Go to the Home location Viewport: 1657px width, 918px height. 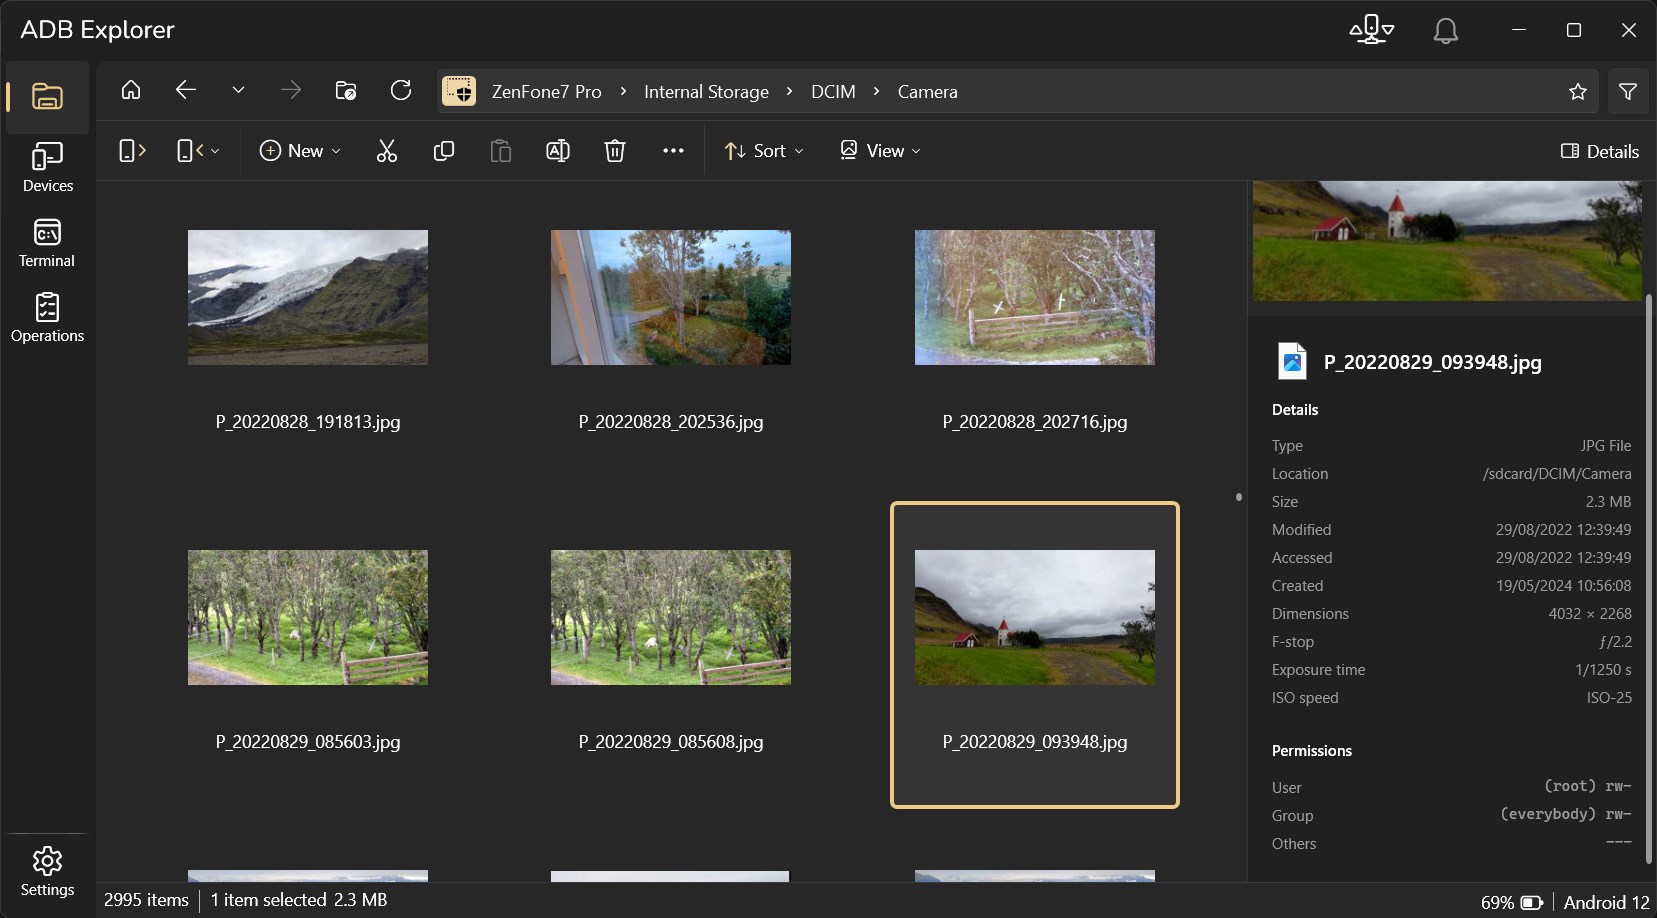131,91
